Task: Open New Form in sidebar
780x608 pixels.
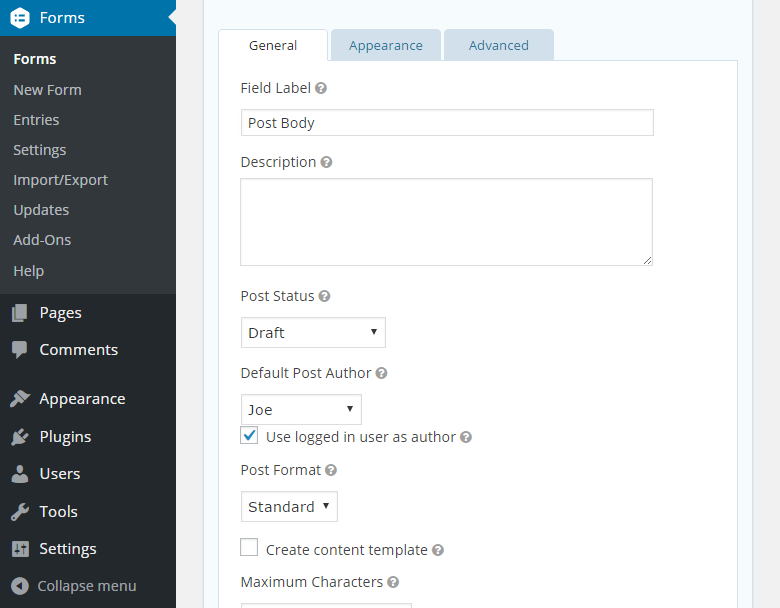Action: coord(47,90)
